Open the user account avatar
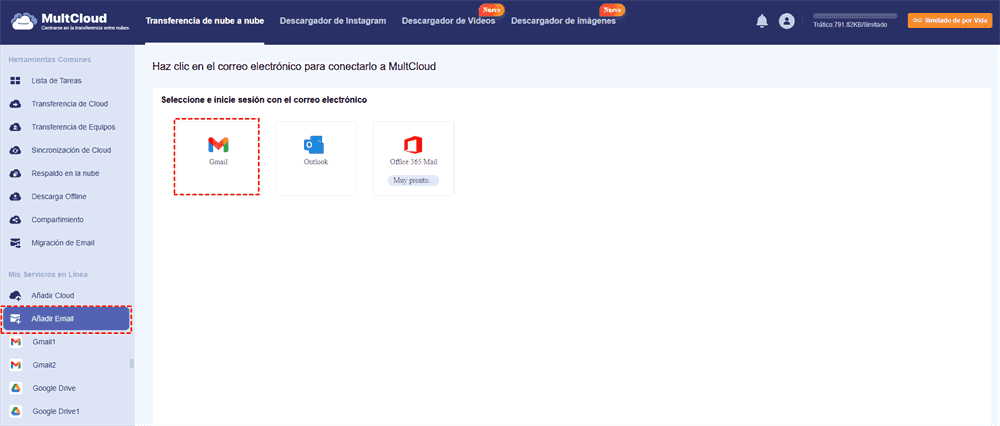The height and width of the screenshot is (426, 1000). coord(786,21)
